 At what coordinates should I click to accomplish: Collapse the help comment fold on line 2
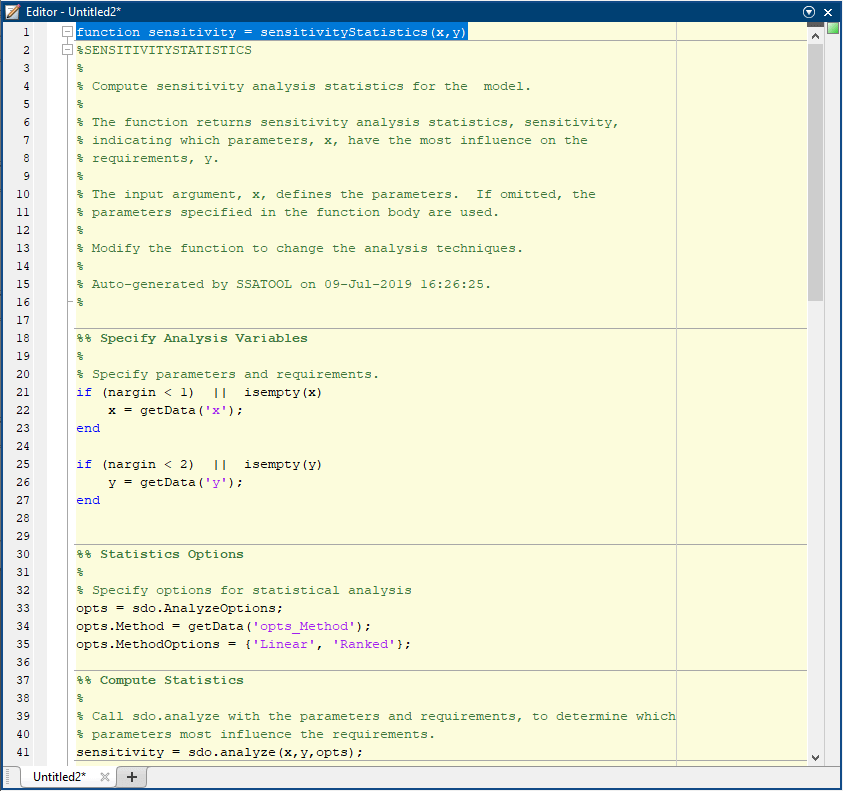67,49
